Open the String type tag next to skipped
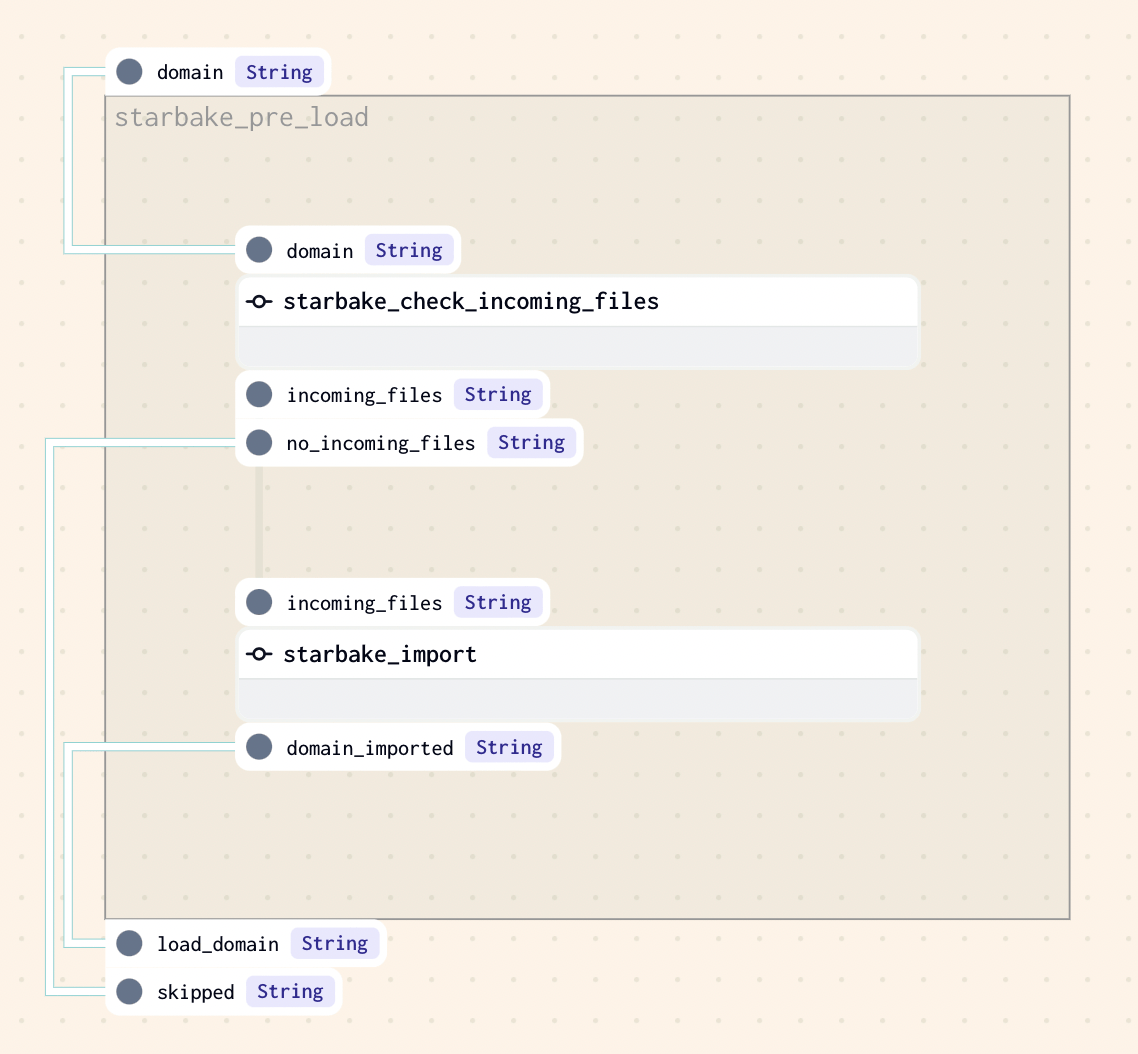 point(290,991)
